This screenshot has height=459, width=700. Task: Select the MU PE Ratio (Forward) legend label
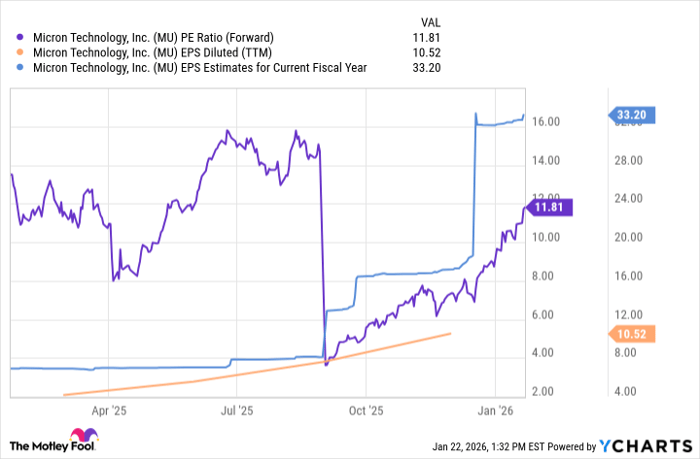coord(153,38)
